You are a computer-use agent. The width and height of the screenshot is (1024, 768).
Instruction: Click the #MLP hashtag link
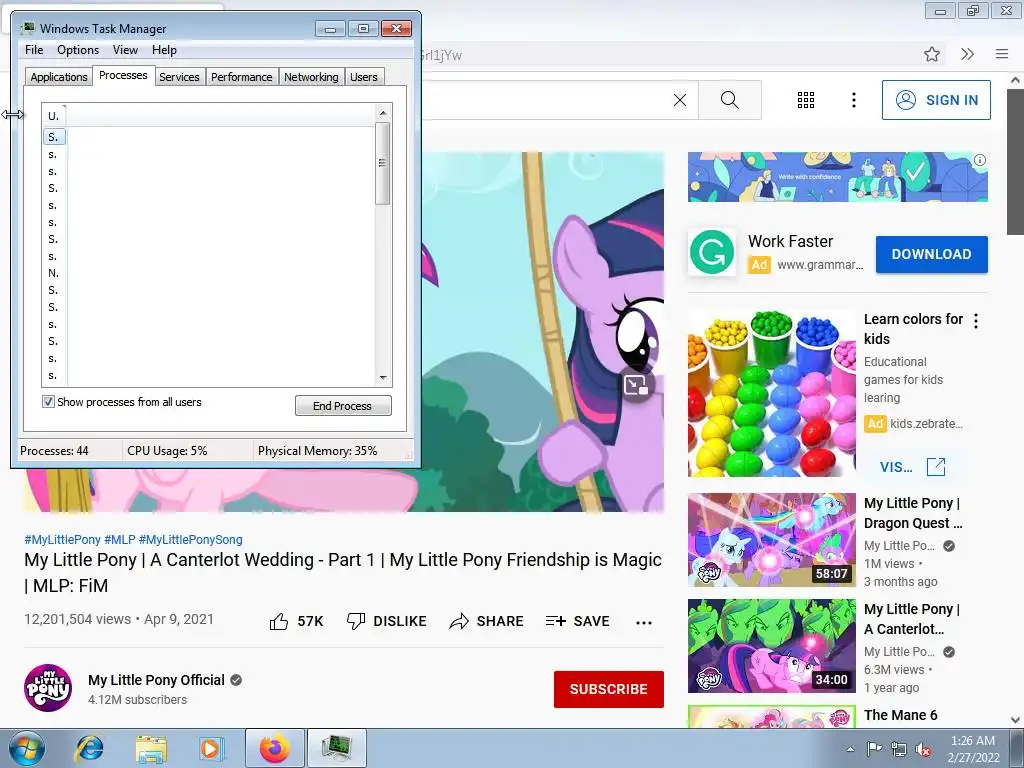pos(120,539)
